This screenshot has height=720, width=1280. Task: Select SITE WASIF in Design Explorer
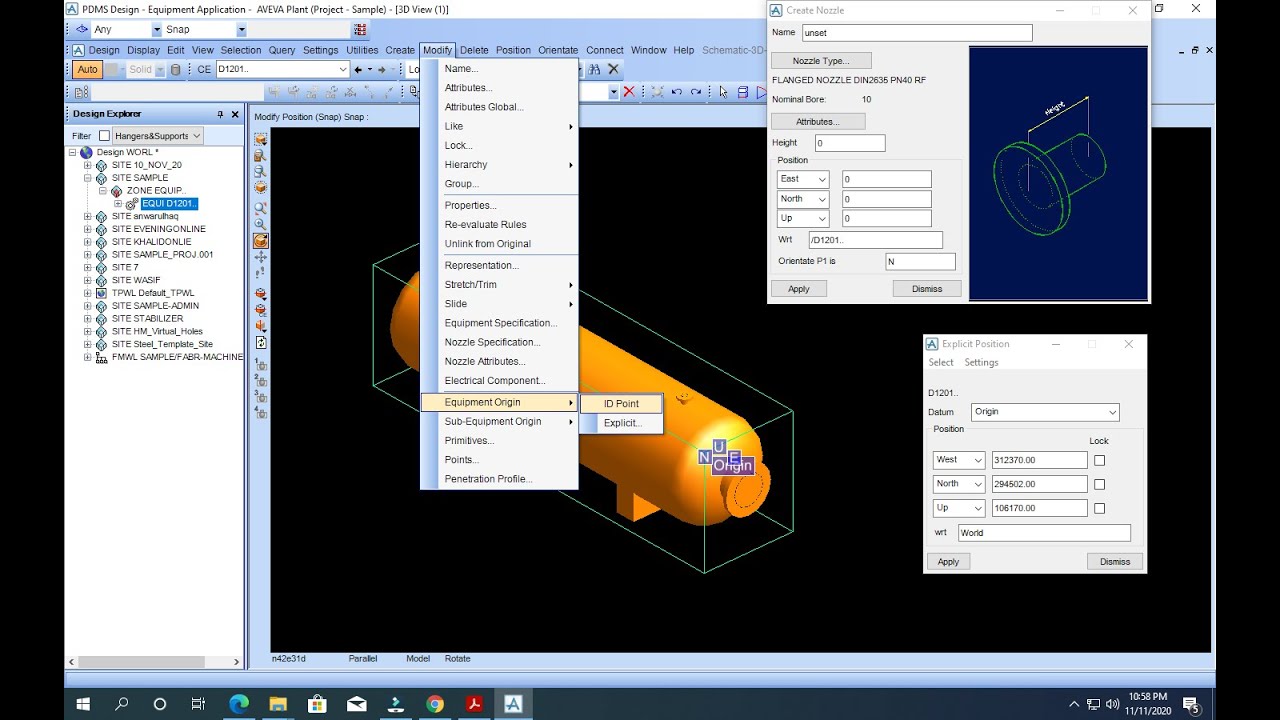click(x=135, y=280)
